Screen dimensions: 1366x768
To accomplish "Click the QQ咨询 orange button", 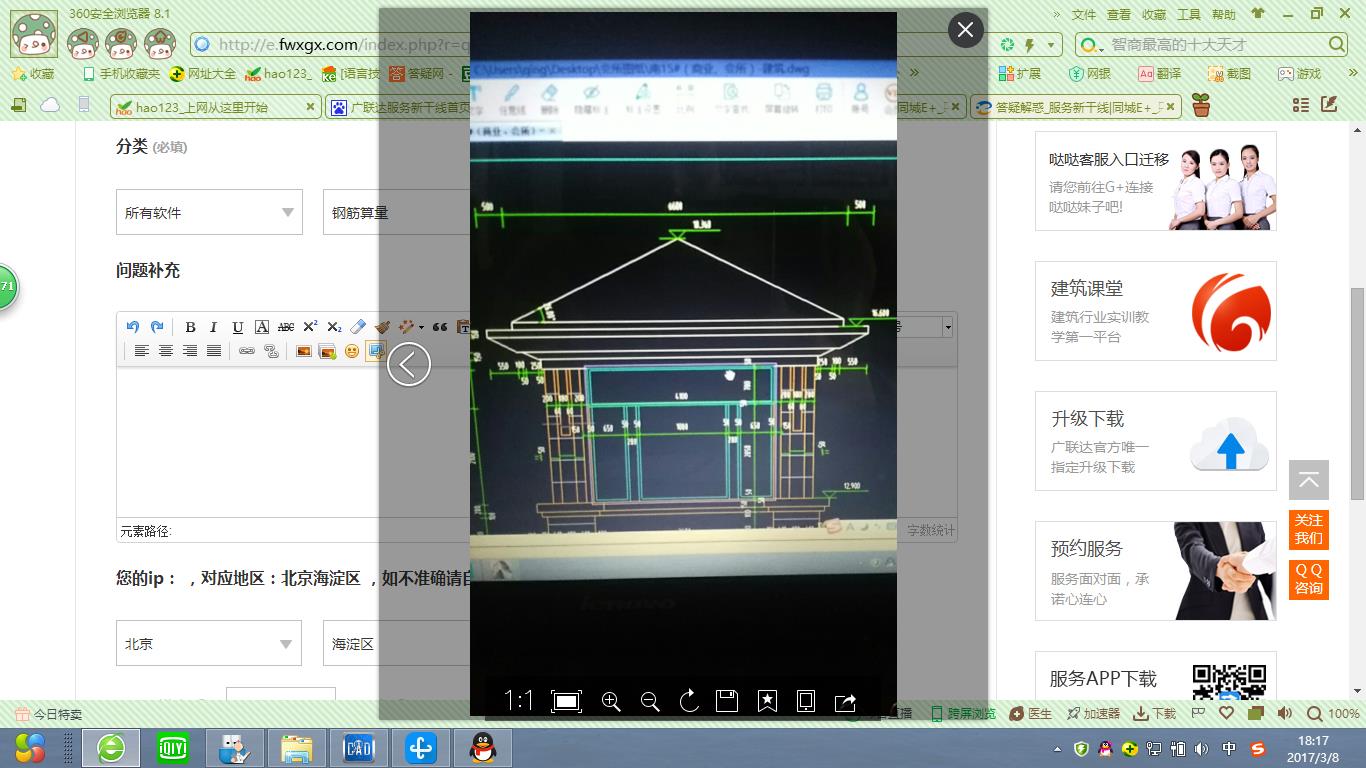I will pyautogui.click(x=1309, y=579).
